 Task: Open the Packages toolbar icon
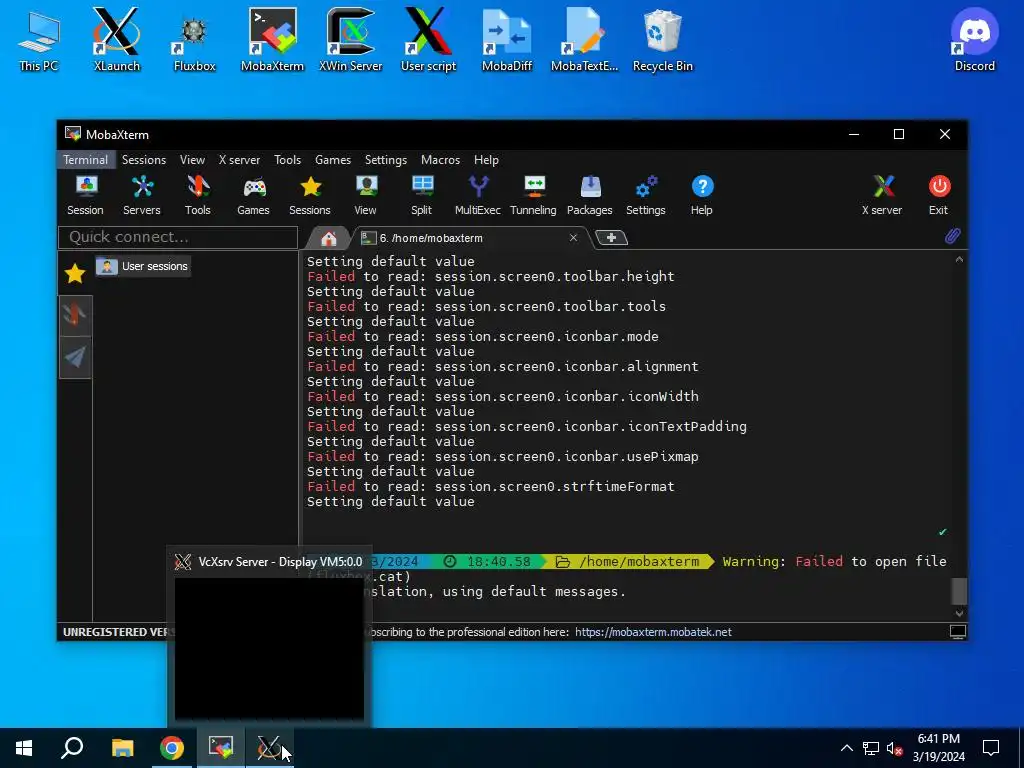click(590, 195)
